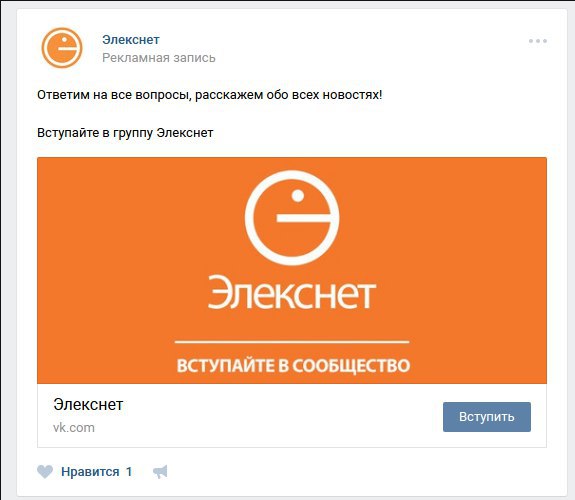Click the large Элекснет wordmark on the banner
575x500 pixels.
tap(292, 292)
